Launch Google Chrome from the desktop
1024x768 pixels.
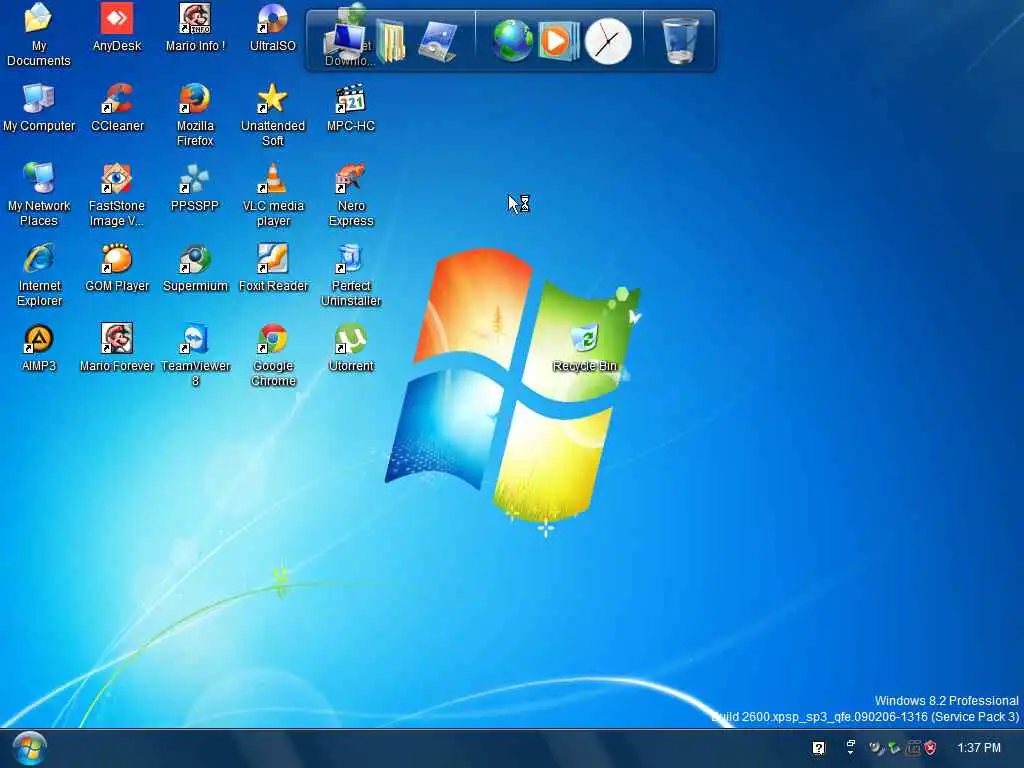pos(273,355)
